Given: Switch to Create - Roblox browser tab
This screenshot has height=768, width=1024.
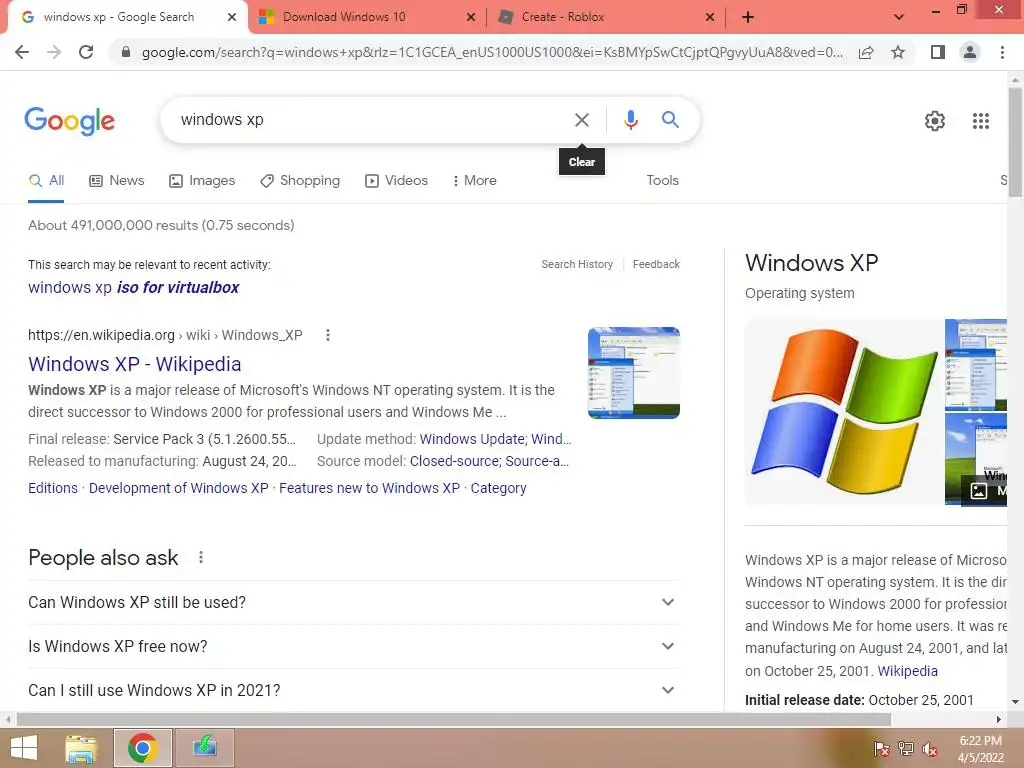Looking at the screenshot, I should click(x=607, y=18).
